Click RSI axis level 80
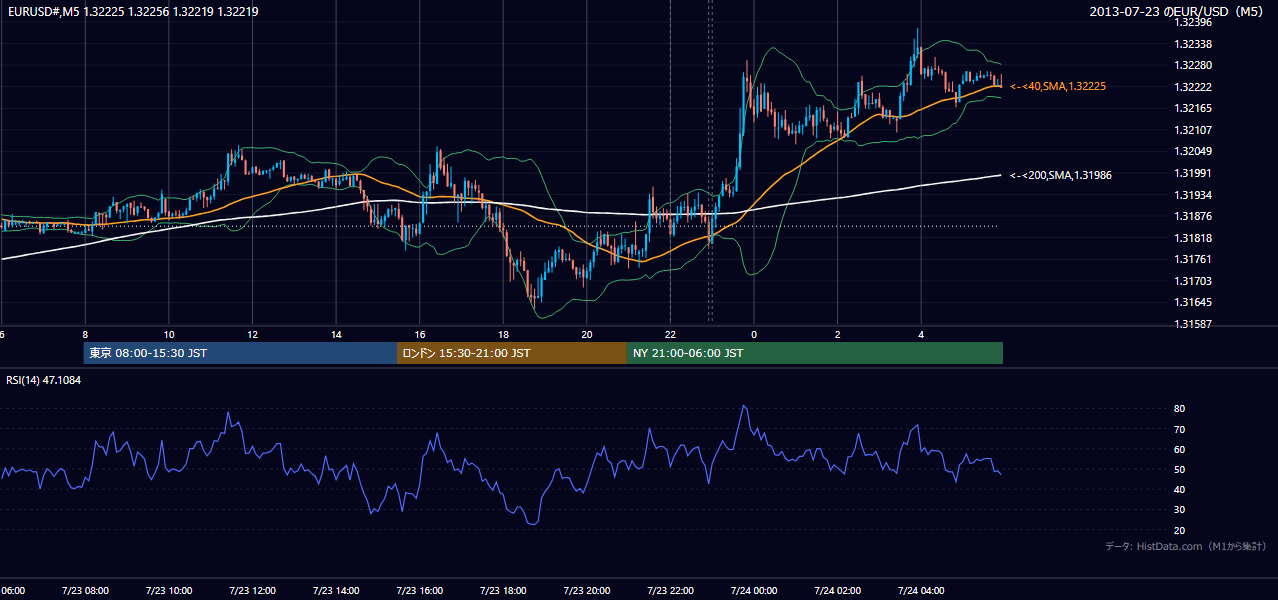This screenshot has width=1278, height=600. point(1180,409)
